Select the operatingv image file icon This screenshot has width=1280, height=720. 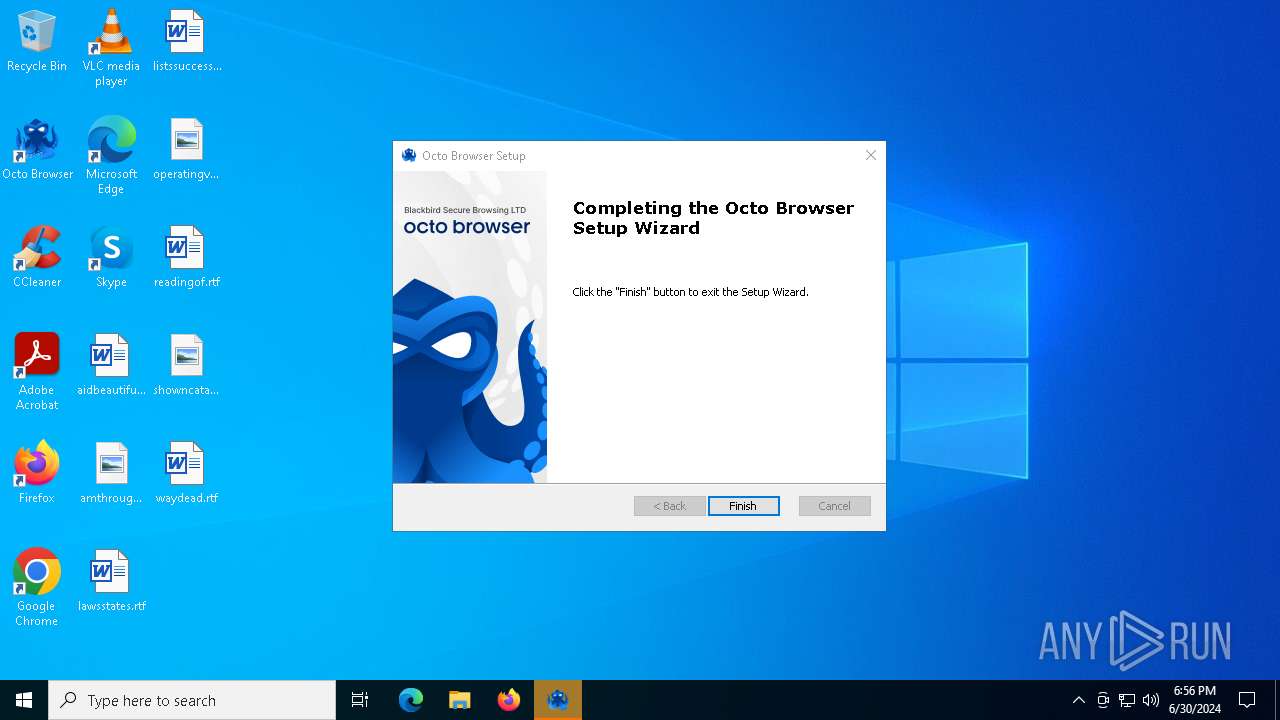[x=186, y=150]
